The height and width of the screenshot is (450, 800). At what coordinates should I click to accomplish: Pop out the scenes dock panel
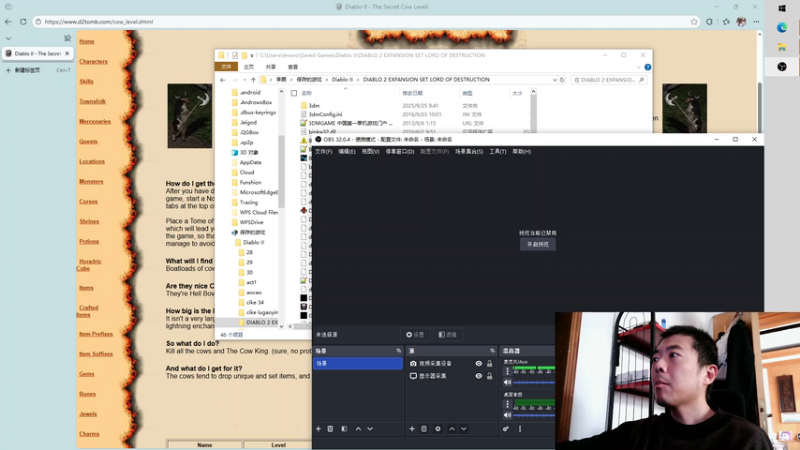point(398,351)
